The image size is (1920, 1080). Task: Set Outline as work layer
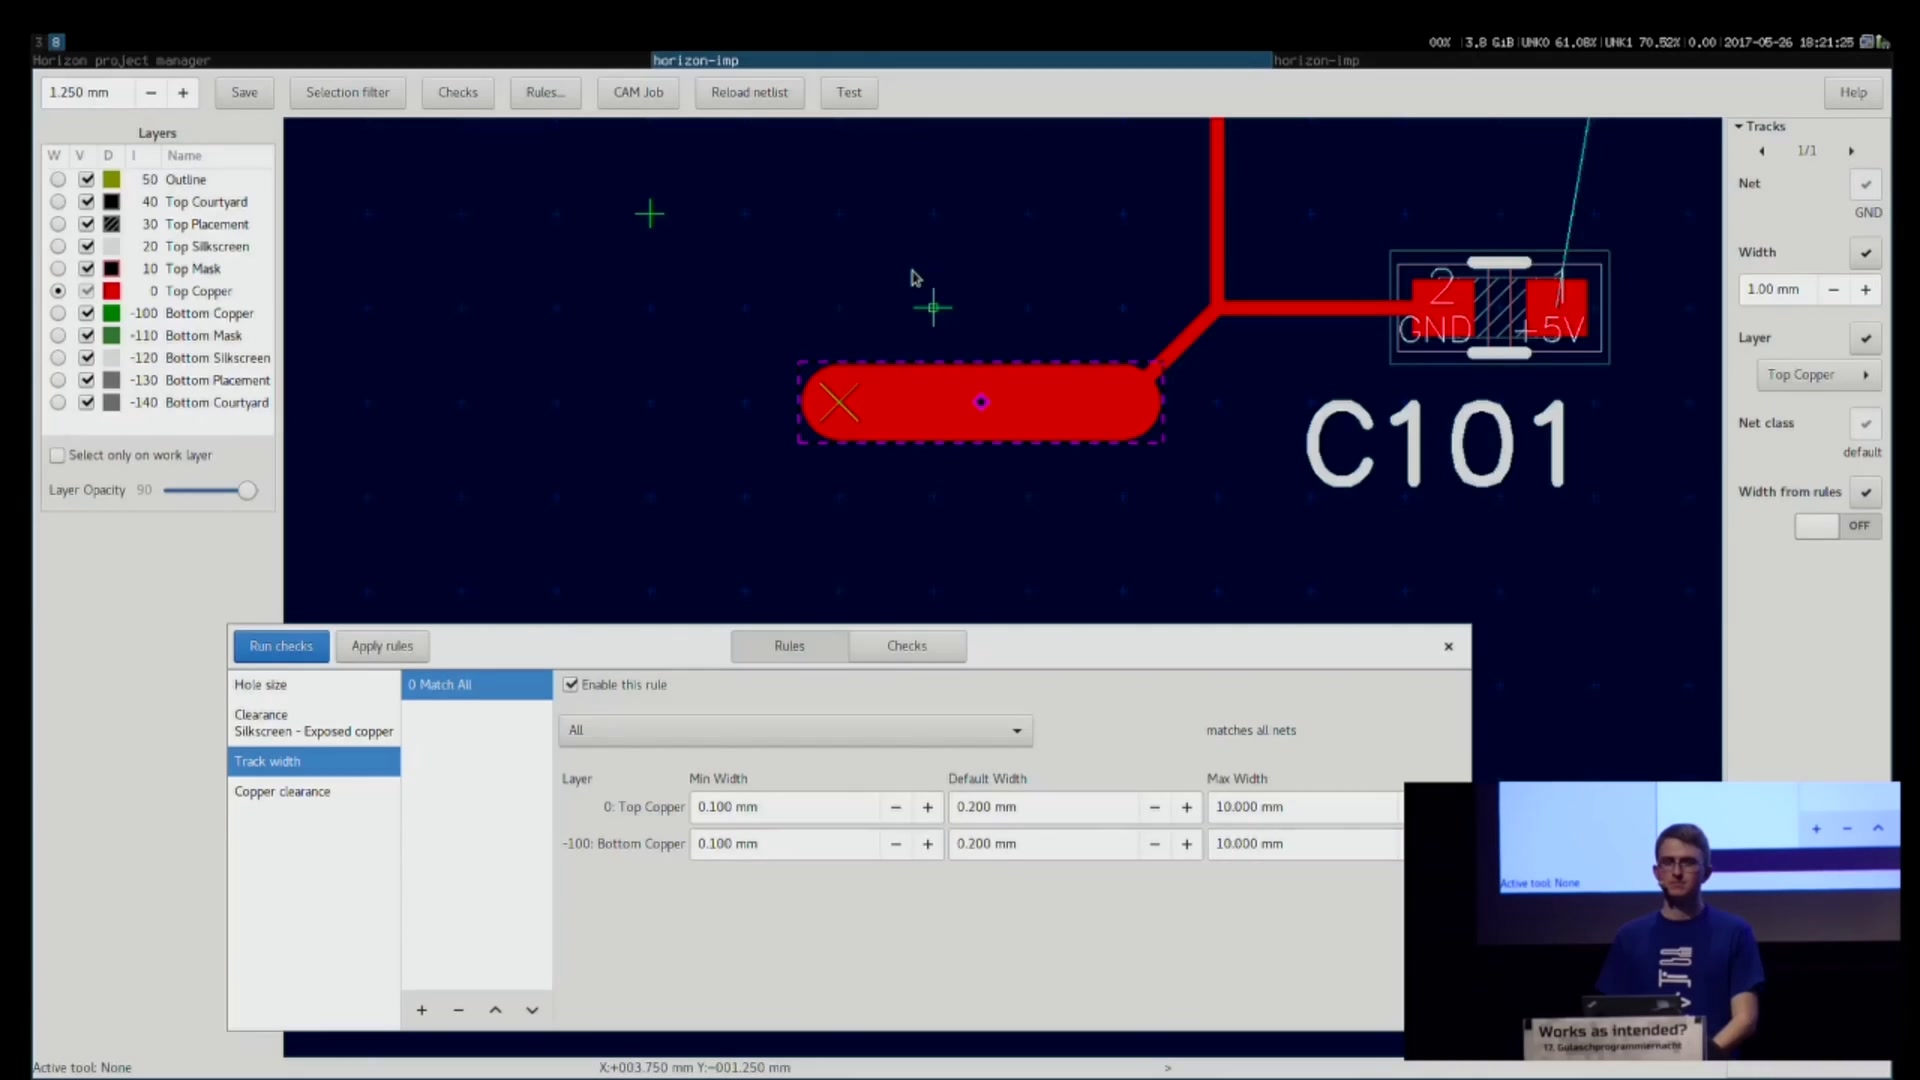58,180
